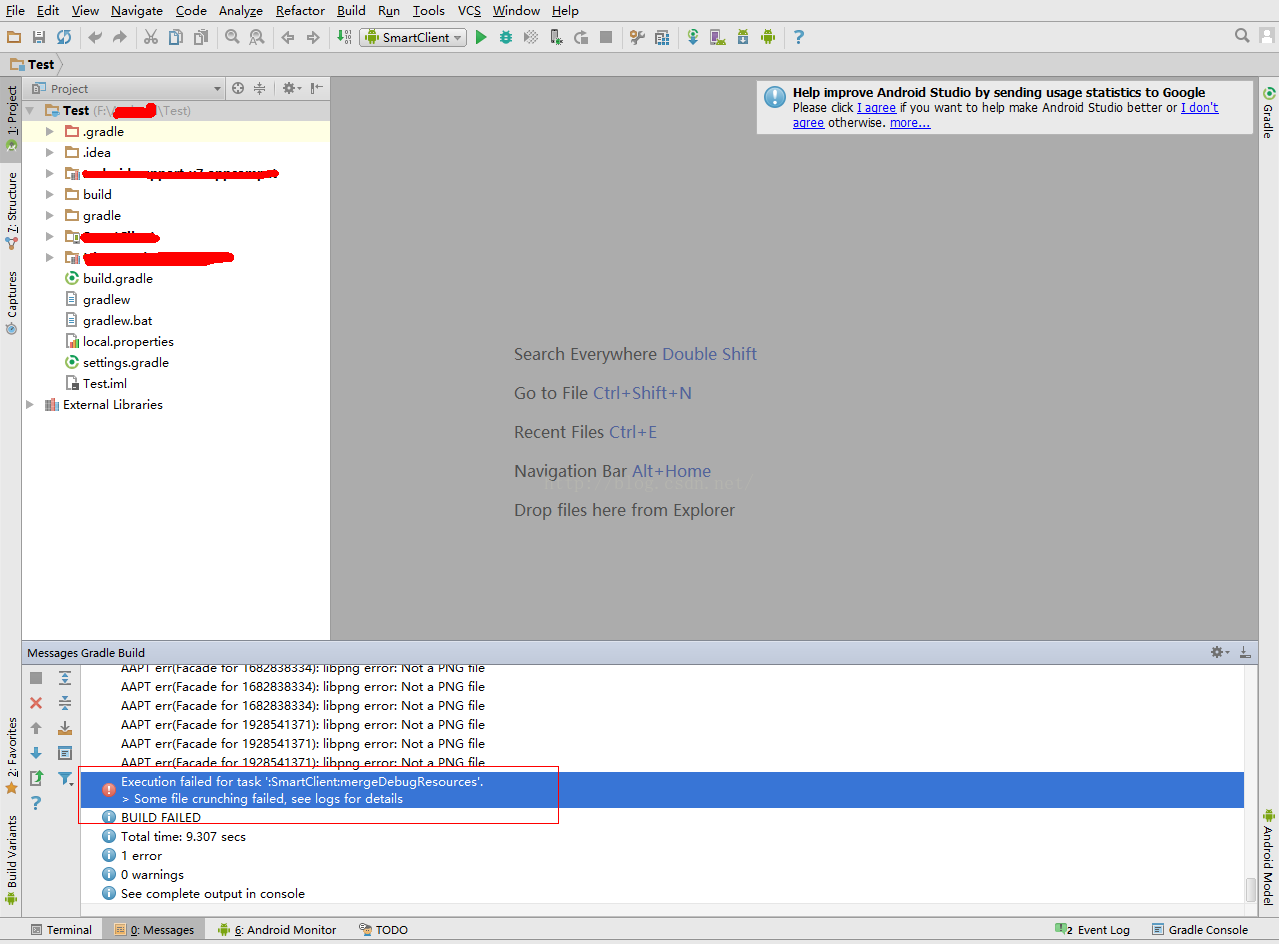Expand External Libraries node
Image resolution: width=1279 pixels, height=944 pixels.
29,405
